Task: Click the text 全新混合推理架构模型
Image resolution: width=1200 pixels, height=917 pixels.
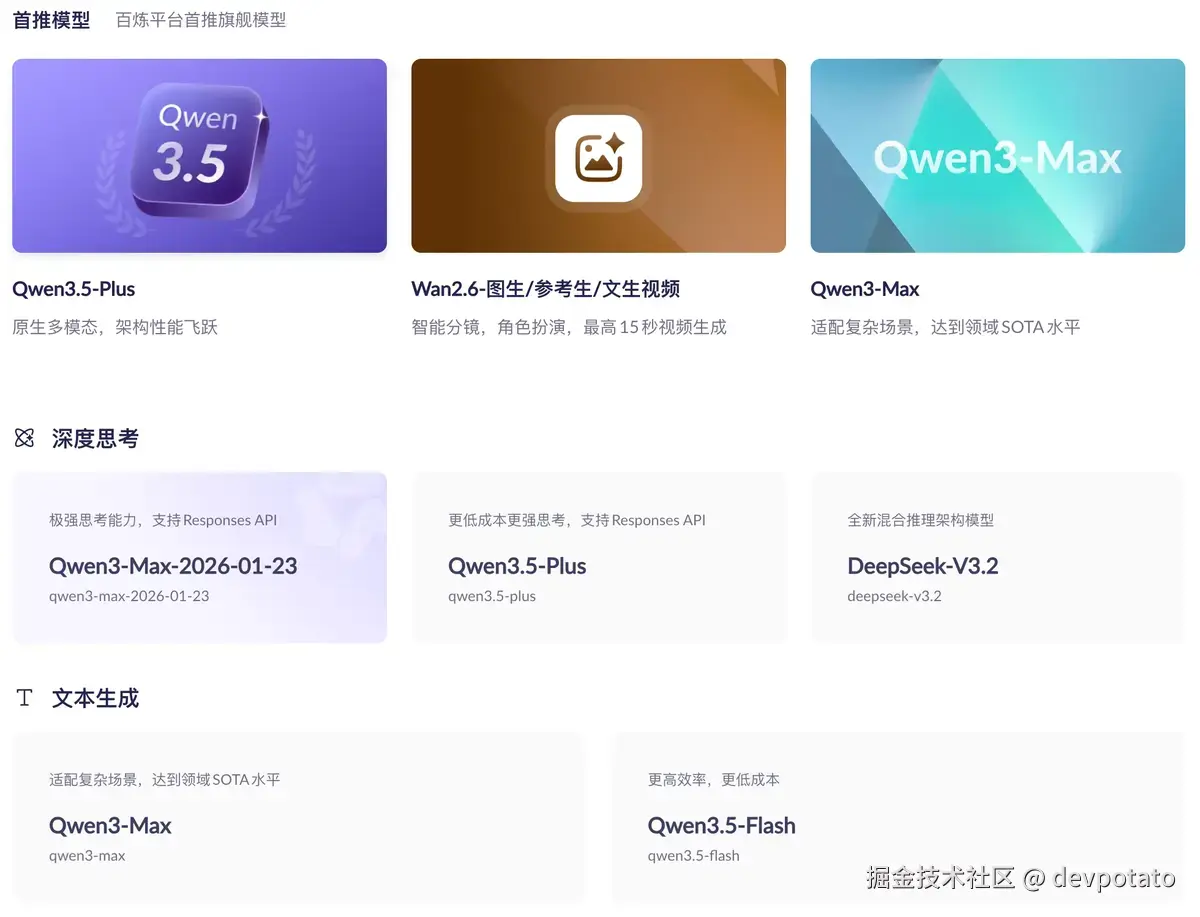Action: pos(920,520)
